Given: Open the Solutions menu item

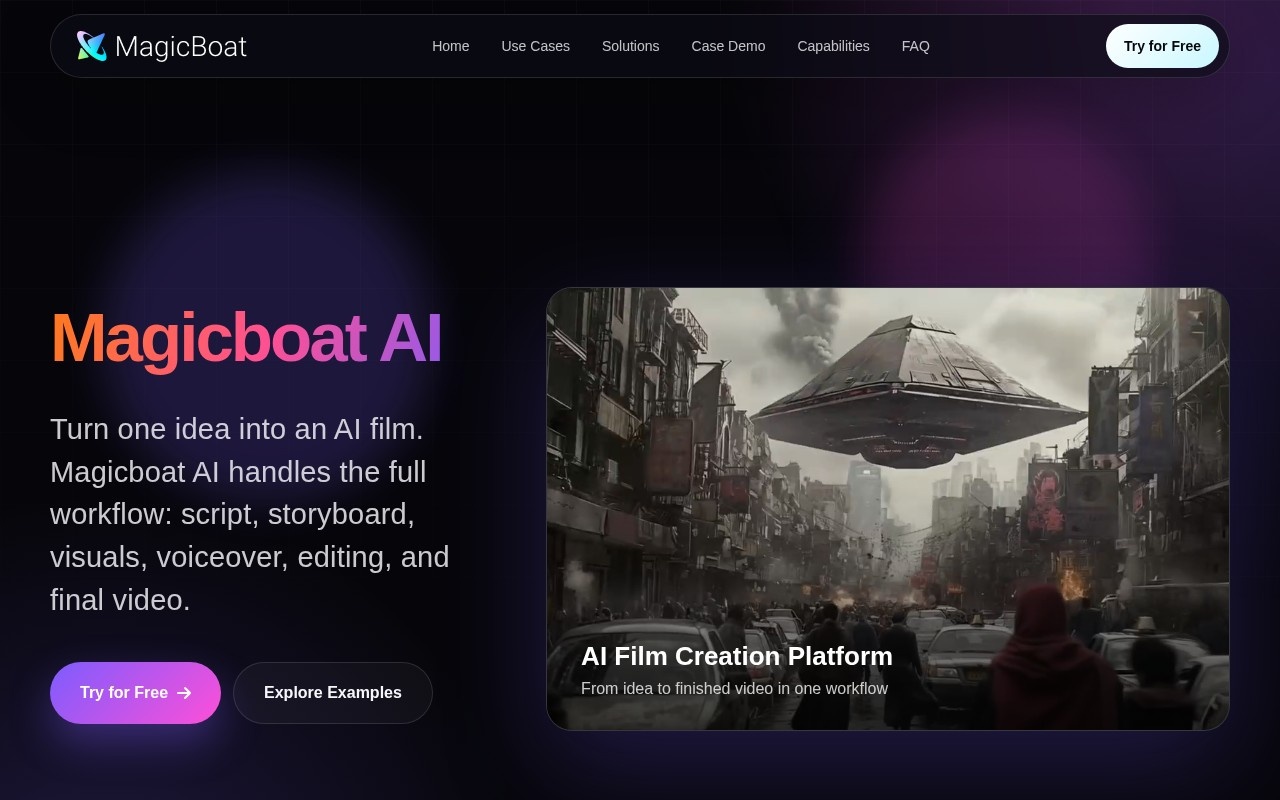Looking at the screenshot, I should pos(630,46).
